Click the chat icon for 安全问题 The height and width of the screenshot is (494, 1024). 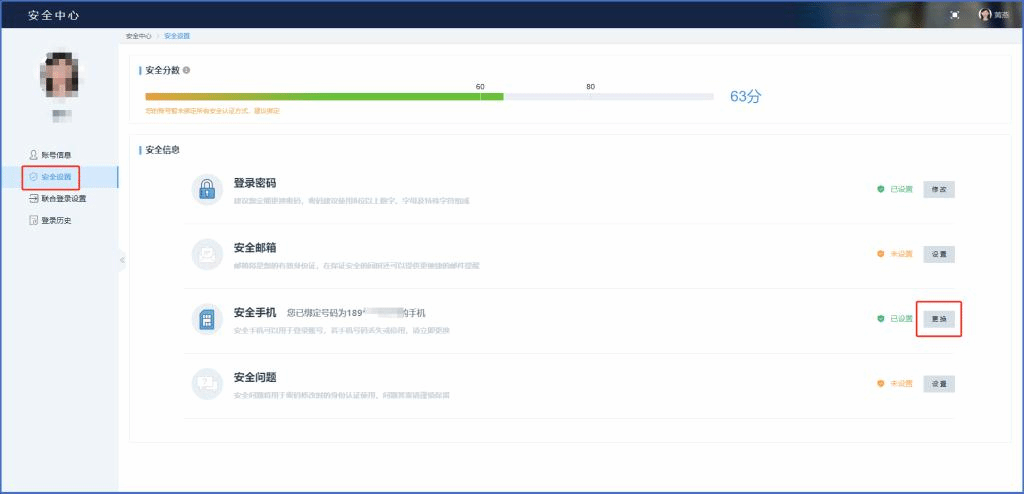pyautogui.click(x=207, y=383)
